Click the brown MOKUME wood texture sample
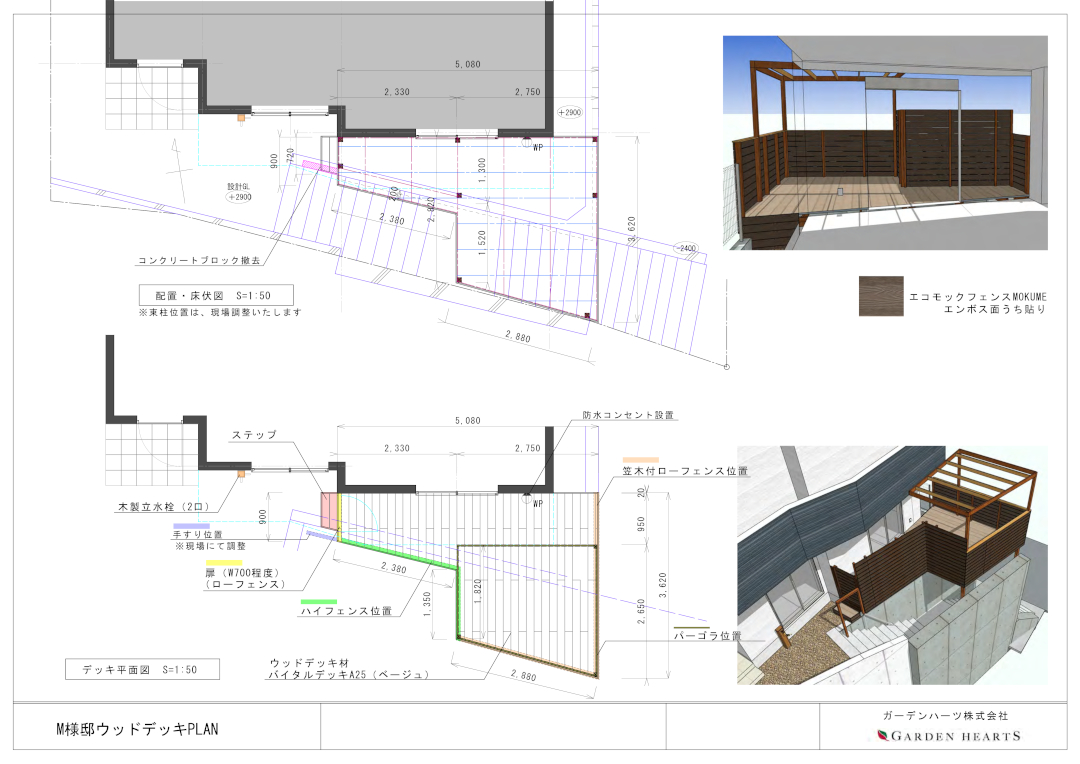Screen dimensions: 1080x764 pyautogui.click(x=880, y=296)
